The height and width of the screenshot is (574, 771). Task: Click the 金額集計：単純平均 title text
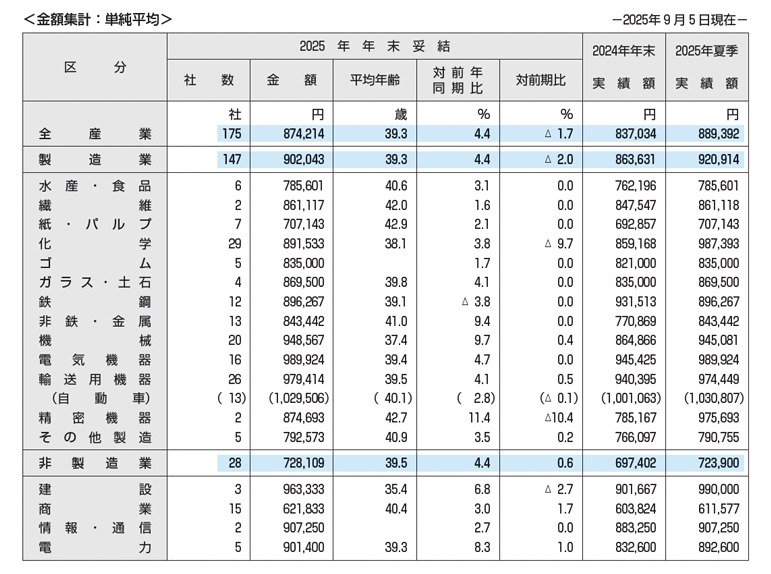click(98, 17)
